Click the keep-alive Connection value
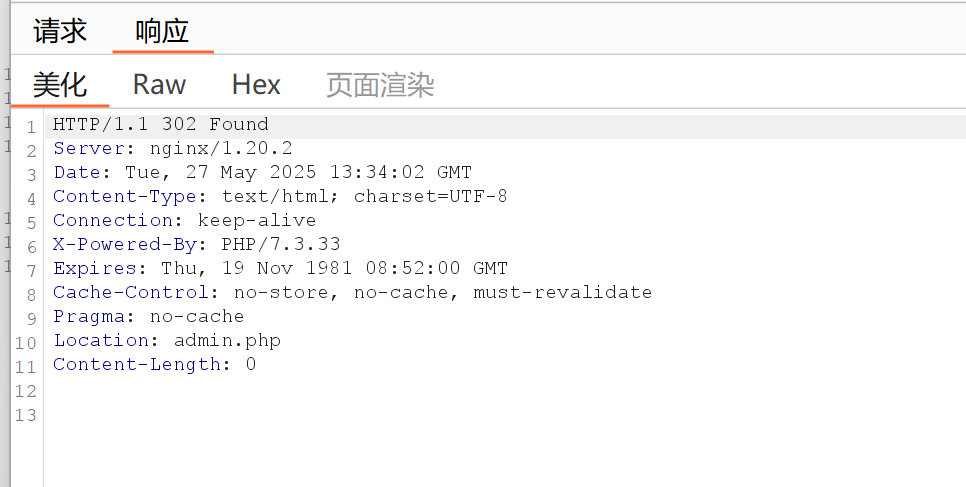This screenshot has height=487, width=966. 257,221
